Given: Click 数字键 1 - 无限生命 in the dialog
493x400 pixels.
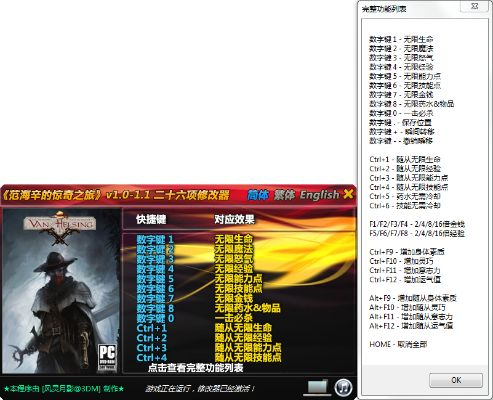Looking at the screenshot, I should (401, 39).
